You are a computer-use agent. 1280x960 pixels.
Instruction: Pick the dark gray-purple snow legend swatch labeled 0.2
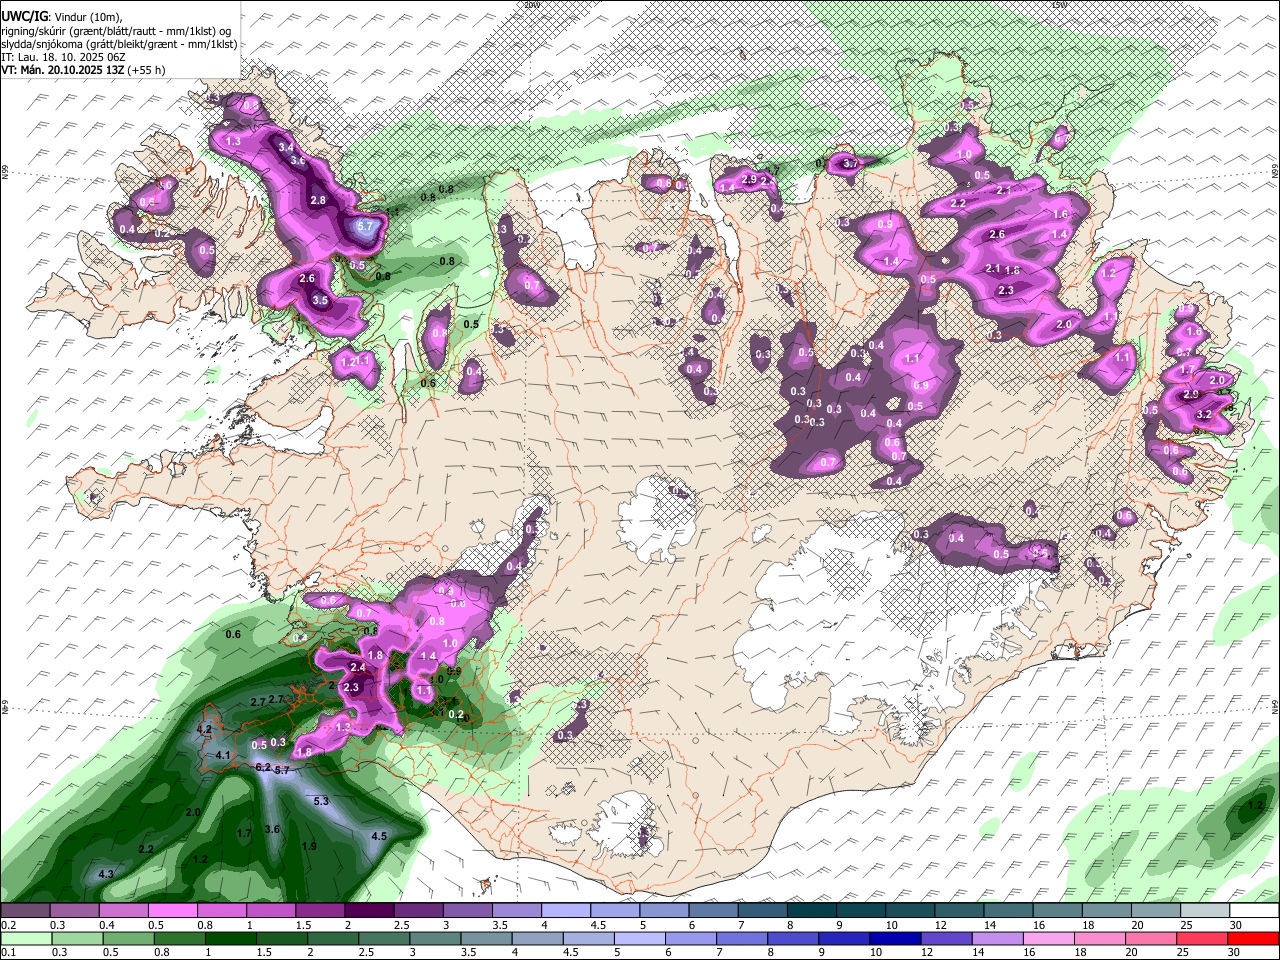point(25,911)
